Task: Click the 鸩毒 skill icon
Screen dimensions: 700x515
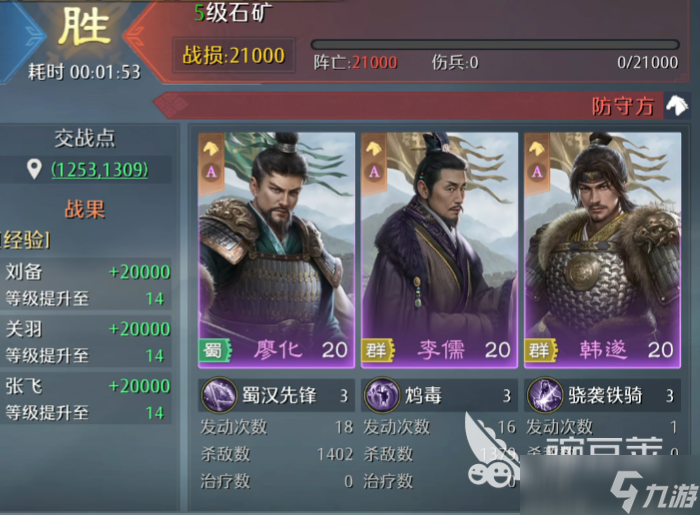Action: pos(382,395)
